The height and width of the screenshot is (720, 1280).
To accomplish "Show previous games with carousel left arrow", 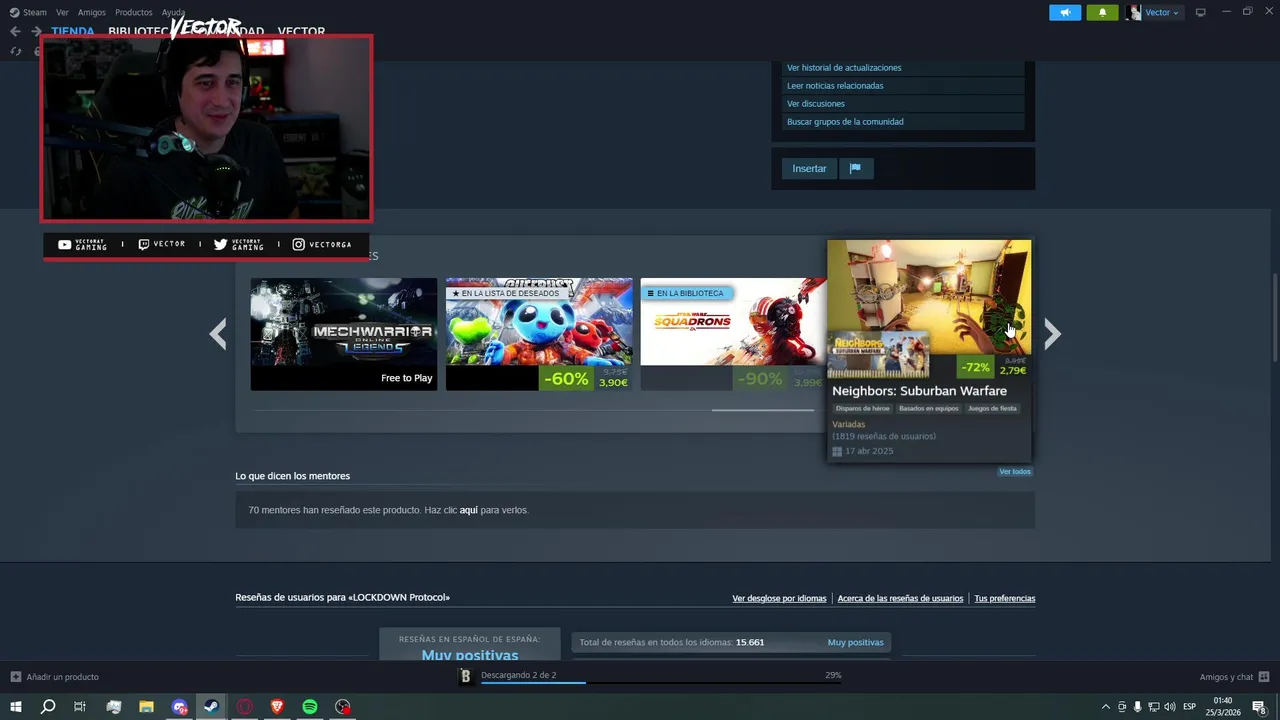I will coord(218,334).
